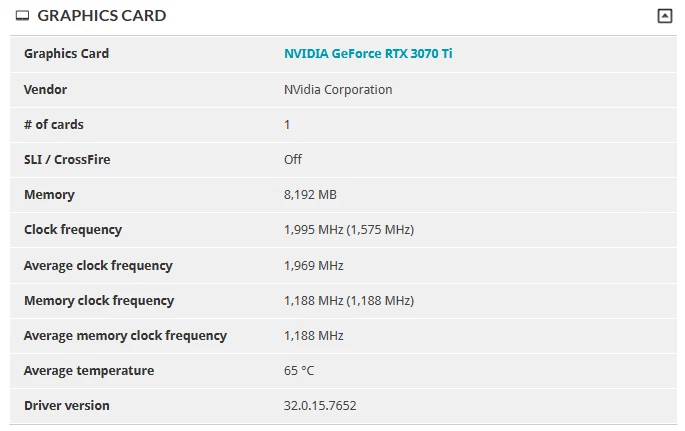Click the Average clock frequency label
Viewport: 685px width, 431px height.
[98, 265]
